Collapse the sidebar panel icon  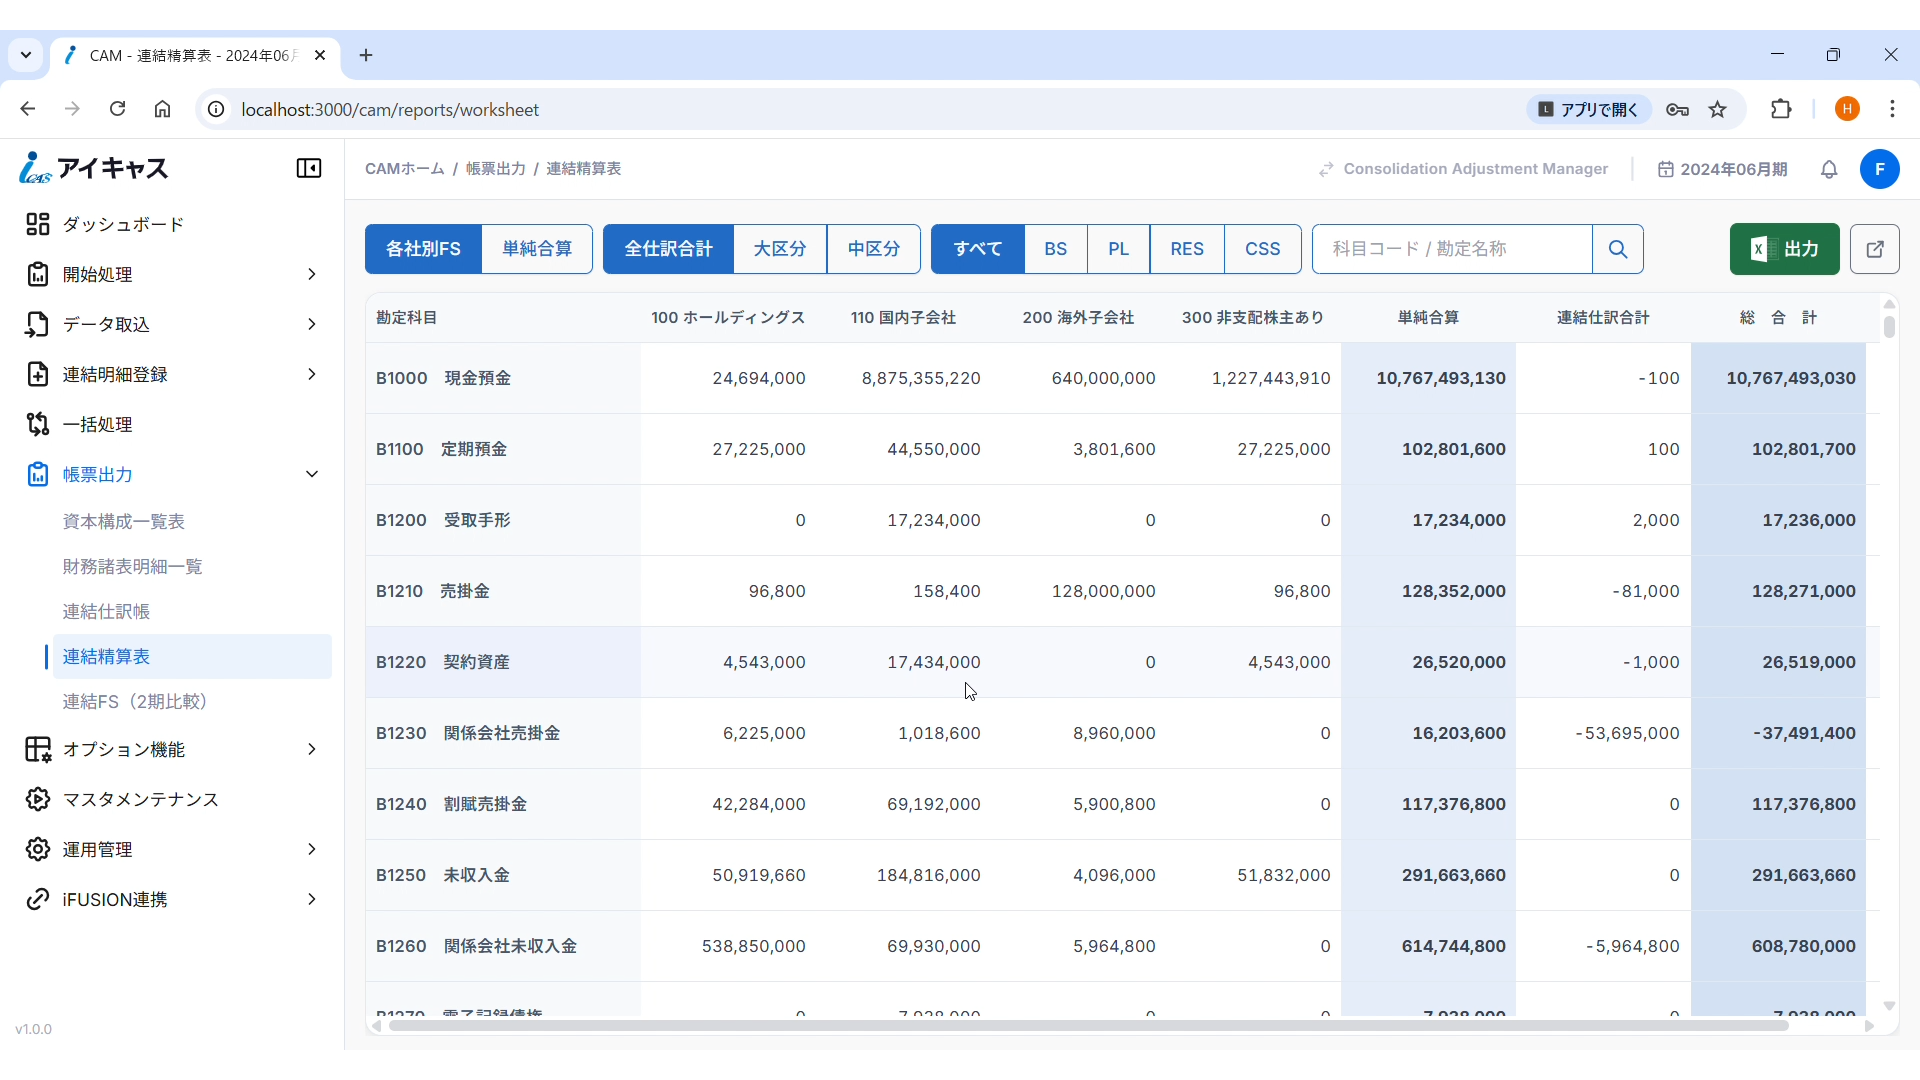click(309, 168)
